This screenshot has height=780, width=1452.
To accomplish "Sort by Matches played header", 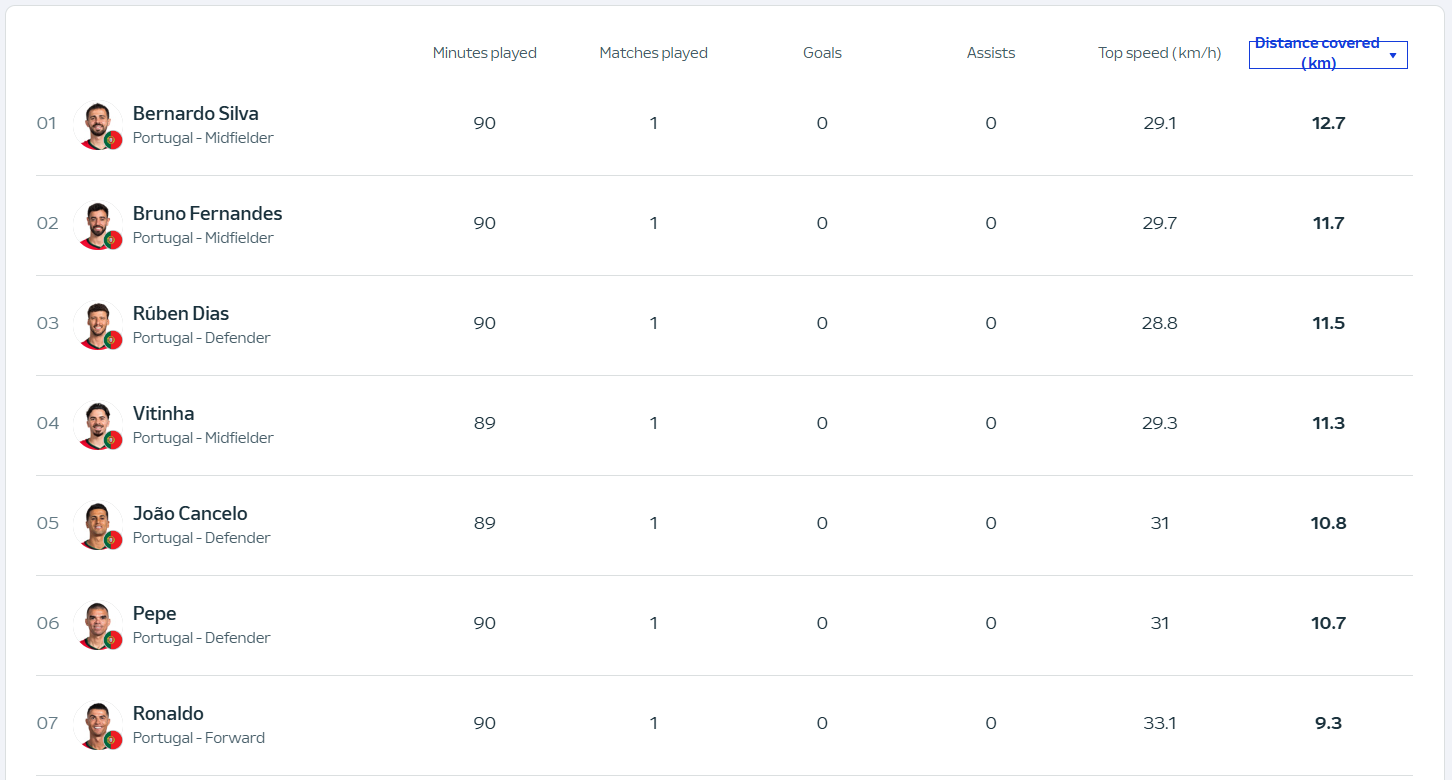I will click(x=653, y=53).
